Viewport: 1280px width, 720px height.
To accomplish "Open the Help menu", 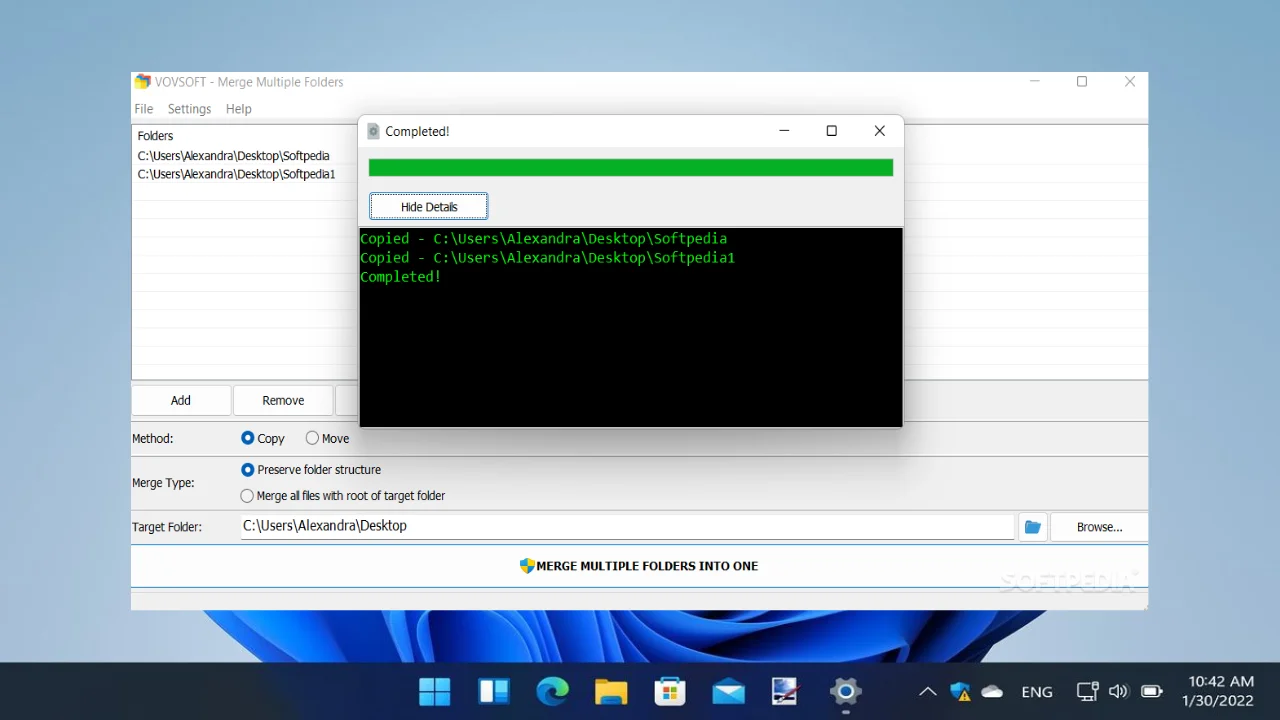I will (239, 109).
